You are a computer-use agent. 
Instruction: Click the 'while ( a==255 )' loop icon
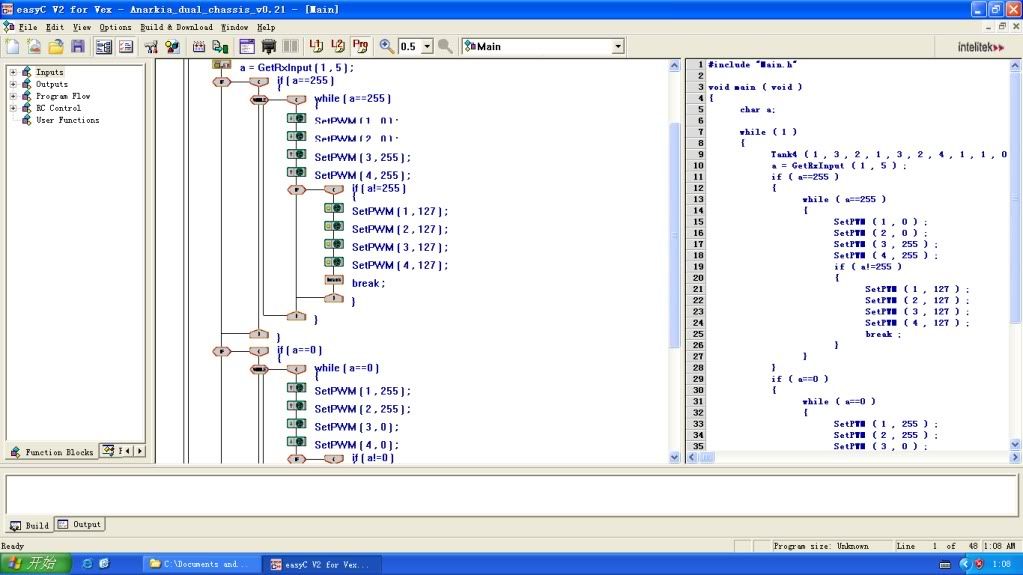click(x=259, y=99)
